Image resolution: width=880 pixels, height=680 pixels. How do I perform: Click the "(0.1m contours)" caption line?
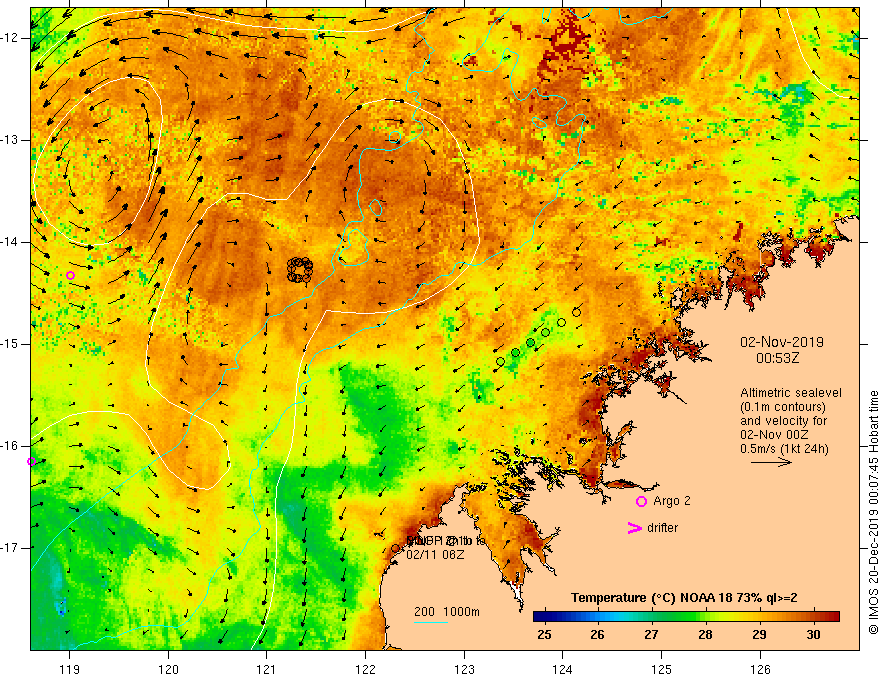tap(783, 407)
